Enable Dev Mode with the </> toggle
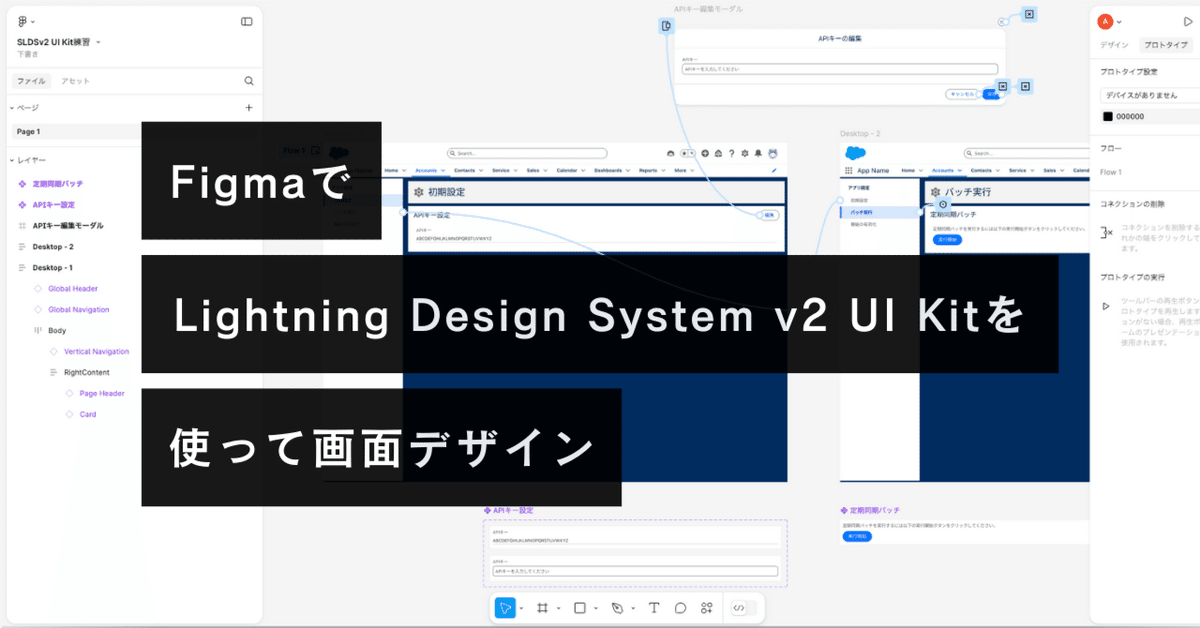This screenshot has height=628, width=1200. click(x=738, y=607)
